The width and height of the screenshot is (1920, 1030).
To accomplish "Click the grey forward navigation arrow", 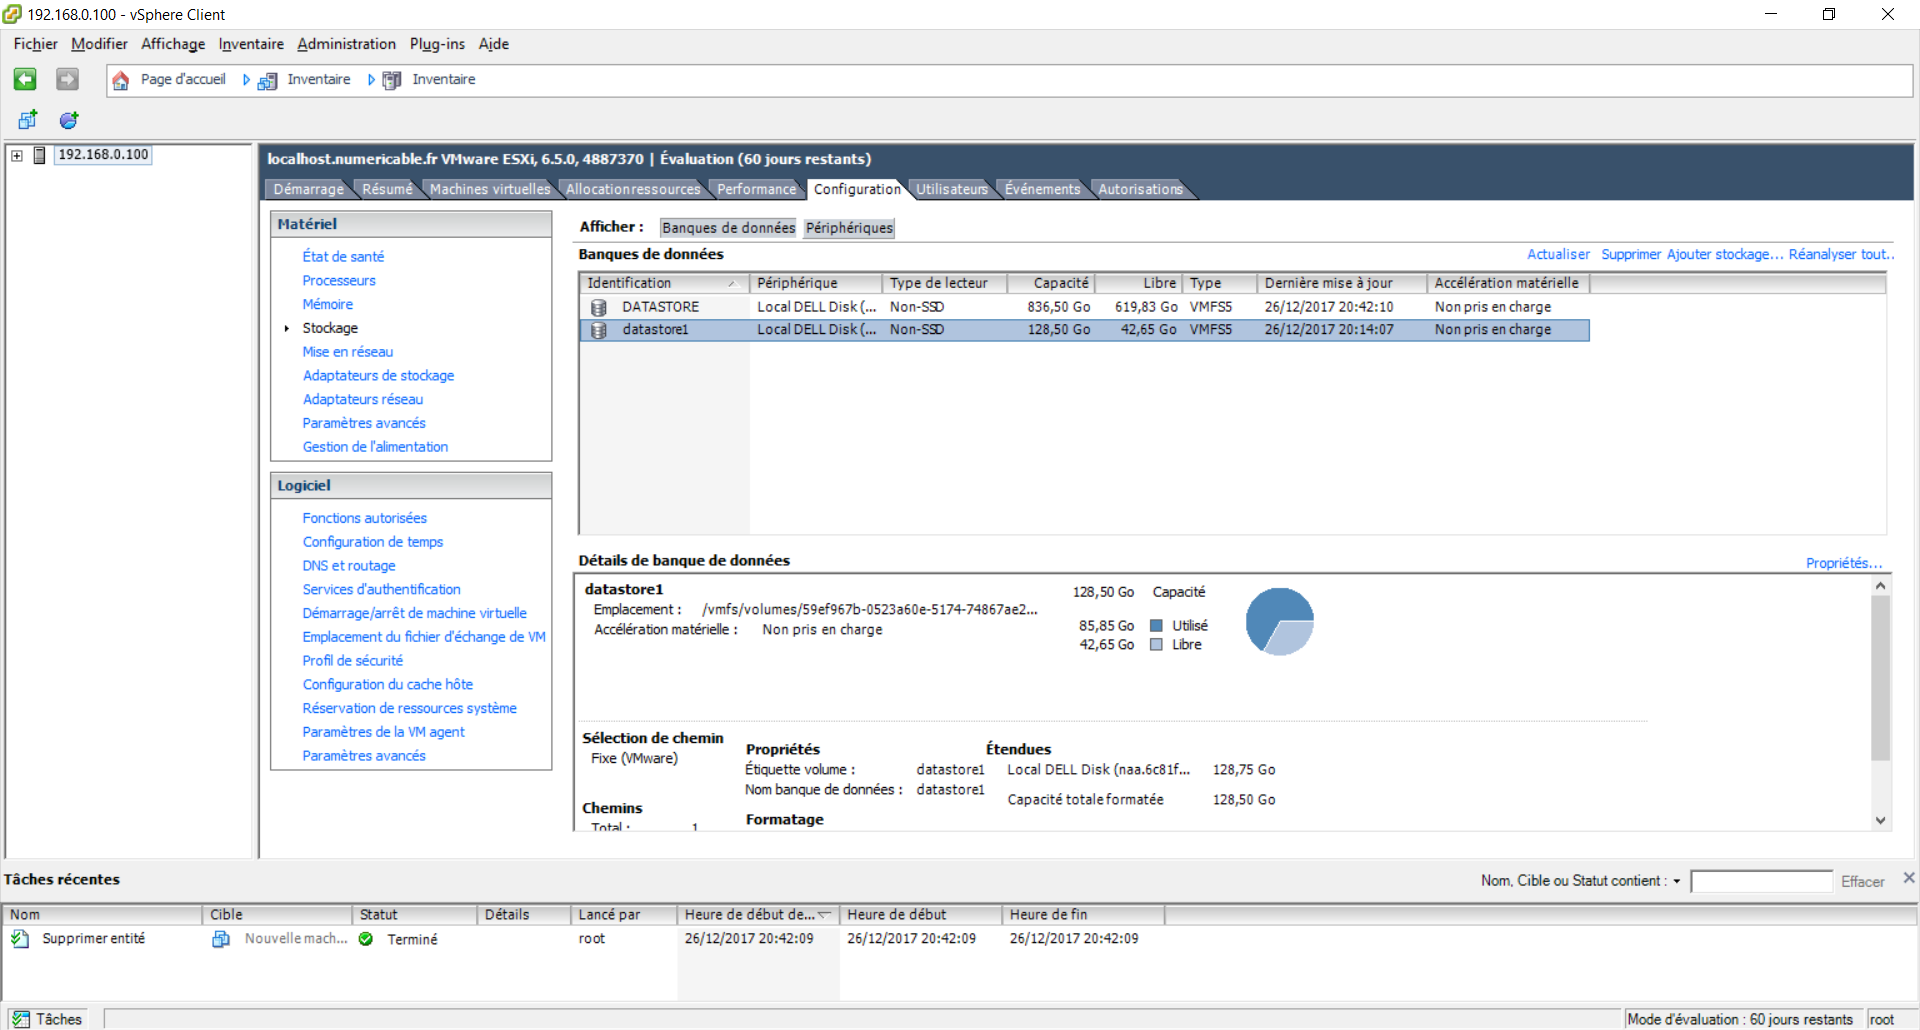I will coord(67,79).
